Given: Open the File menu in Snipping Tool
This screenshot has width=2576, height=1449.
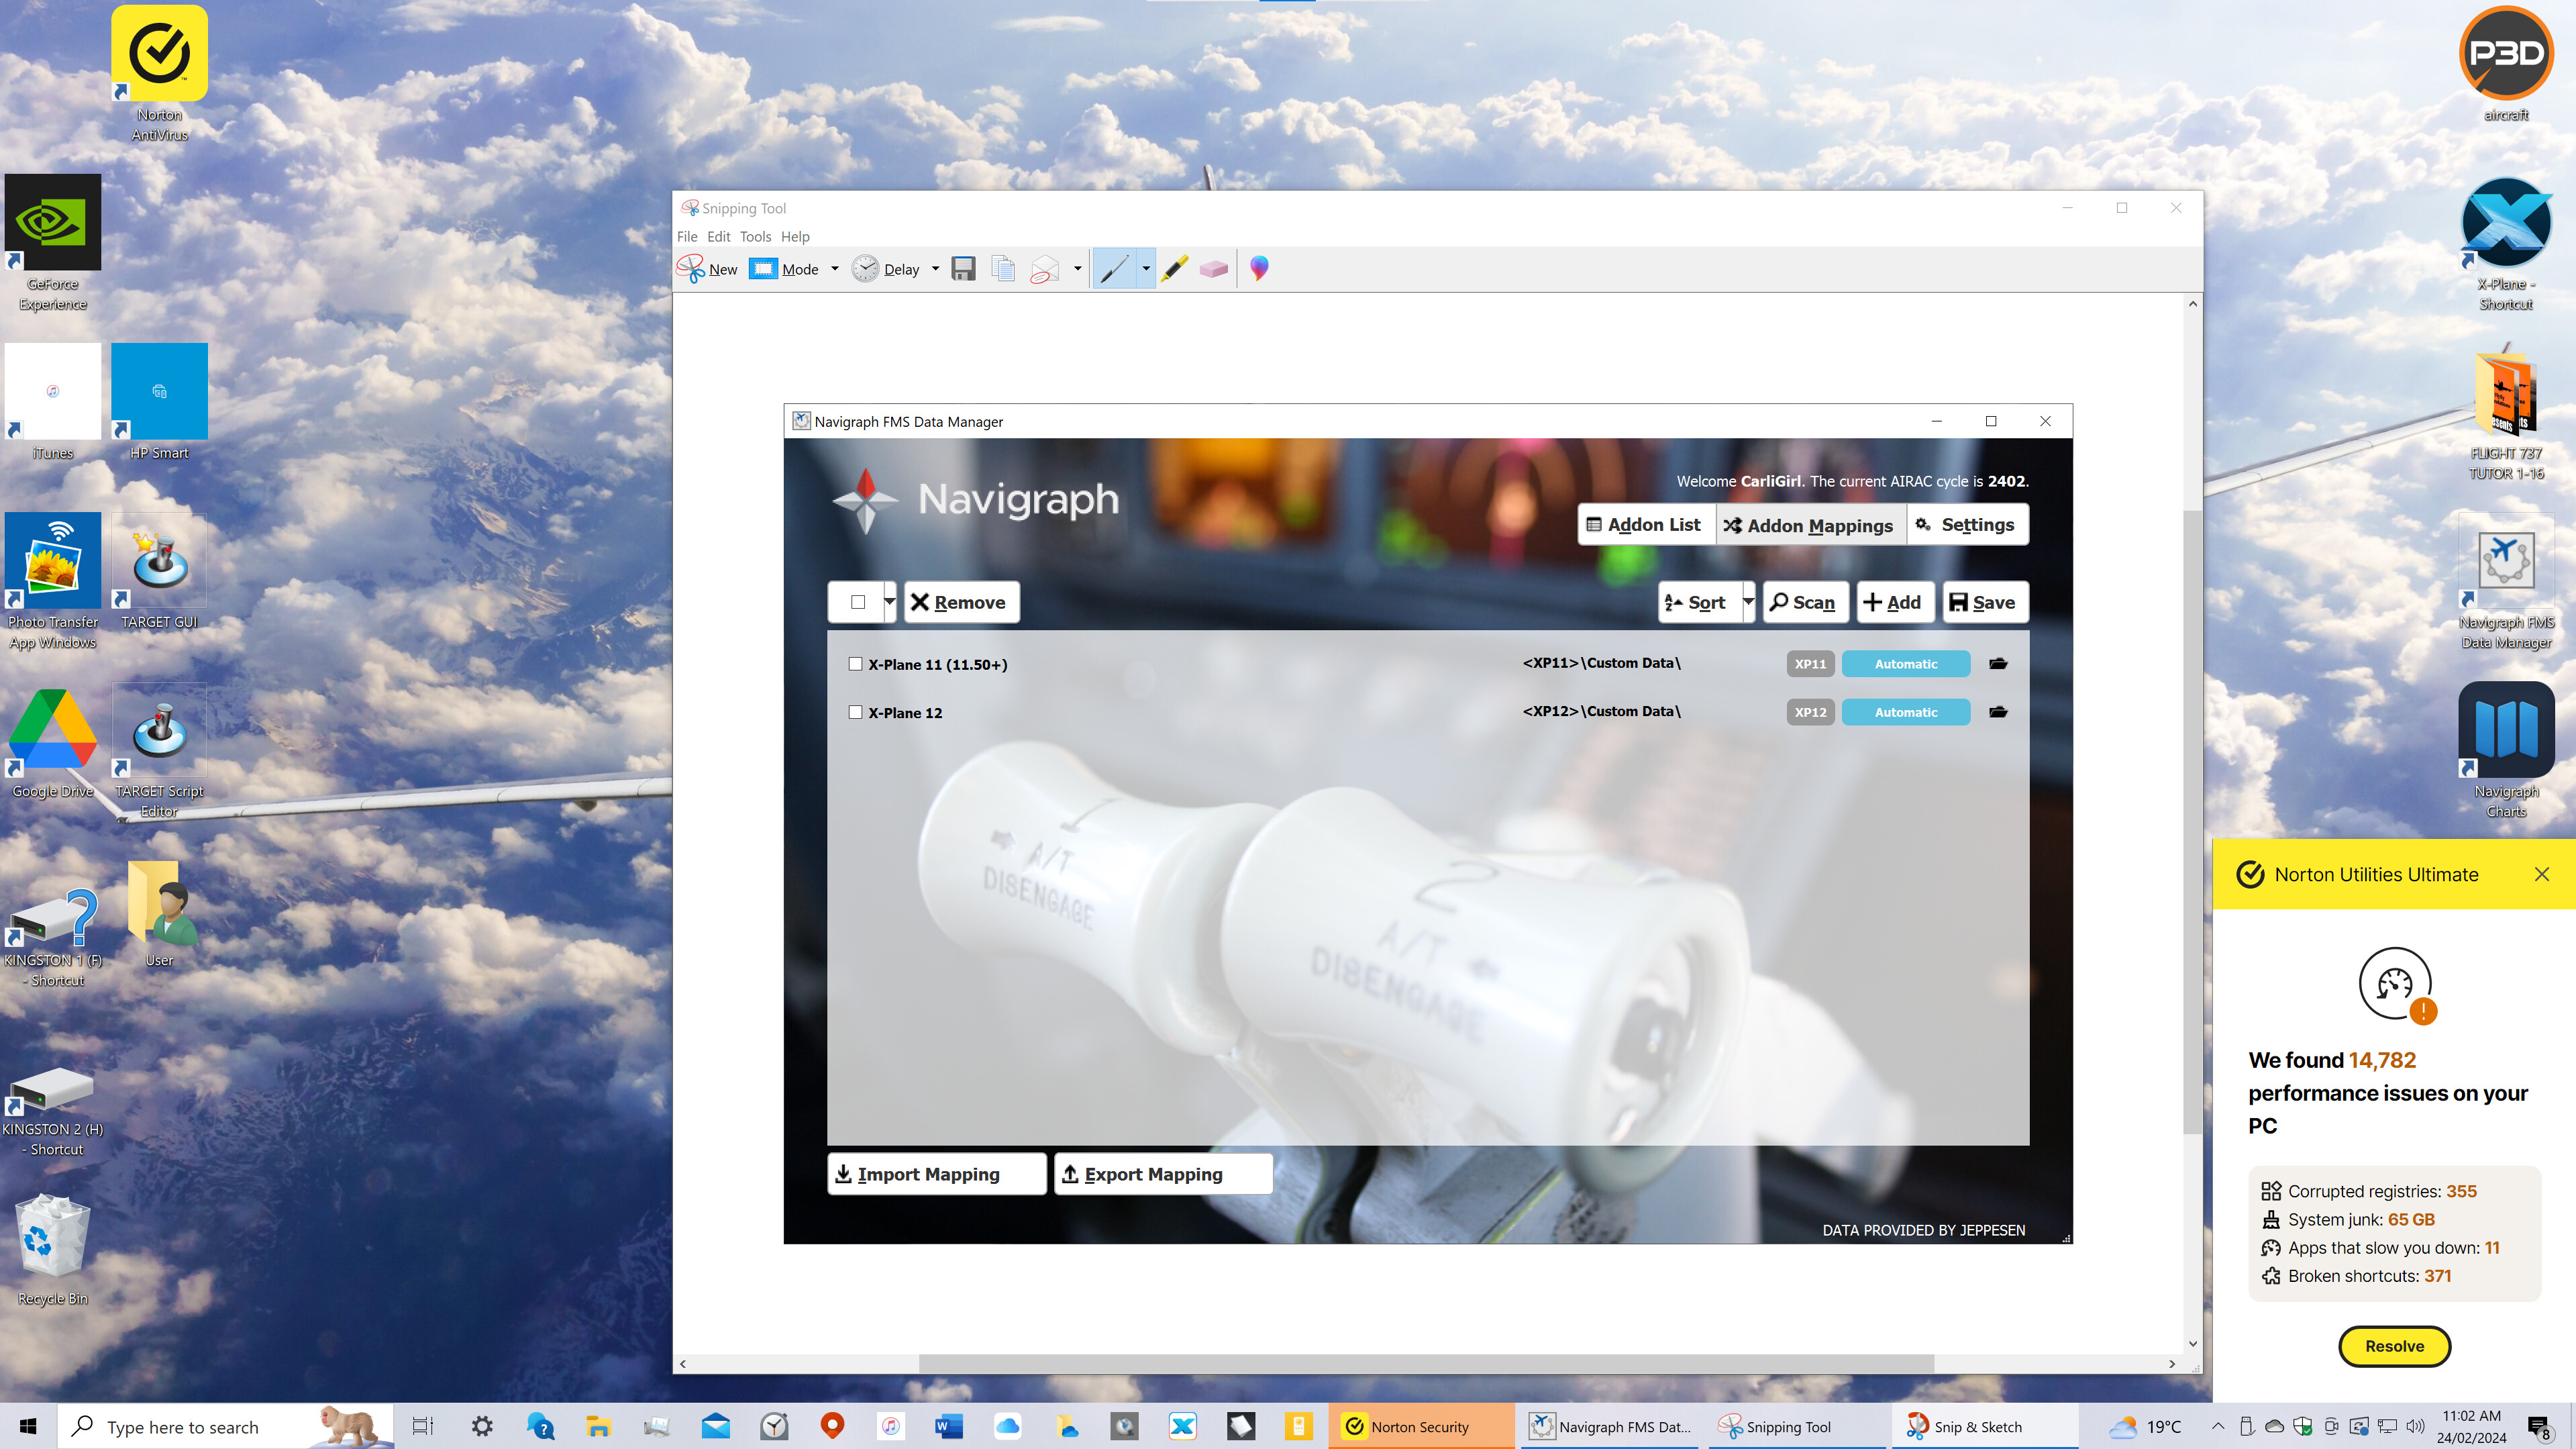Looking at the screenshot, I should 687,237.
